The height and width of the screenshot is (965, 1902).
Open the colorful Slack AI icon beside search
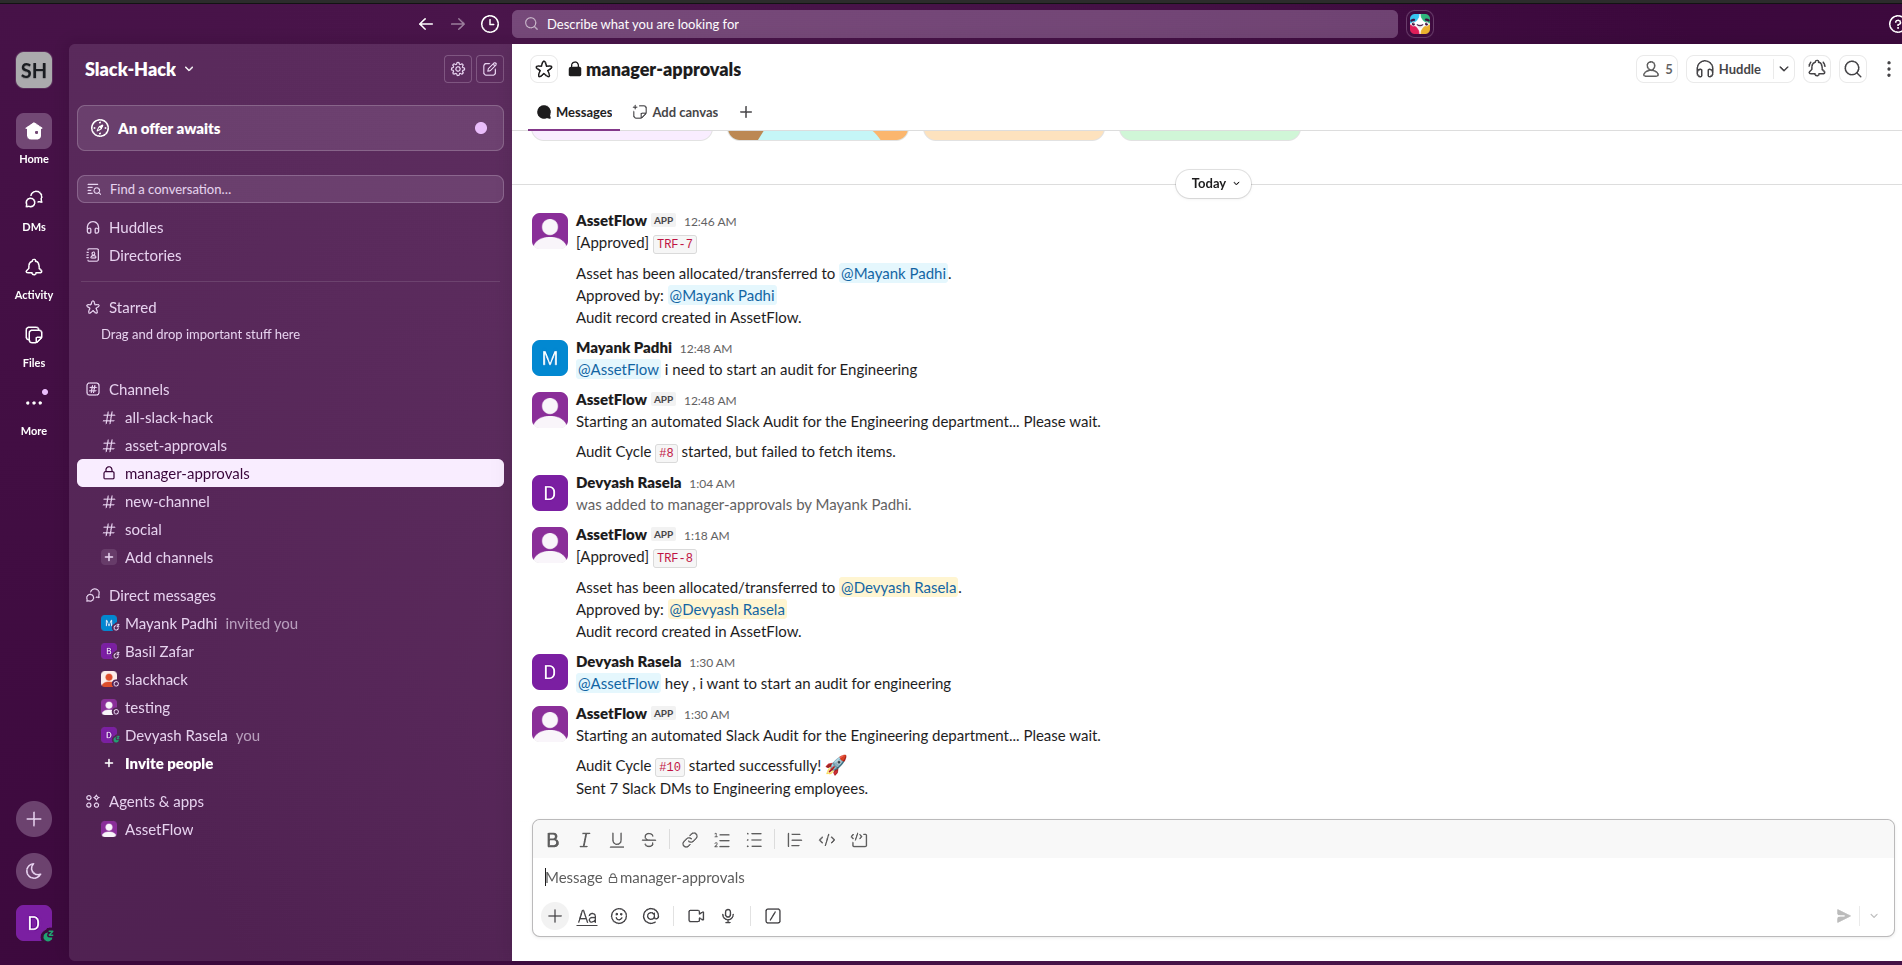[x=1420, y=24]
